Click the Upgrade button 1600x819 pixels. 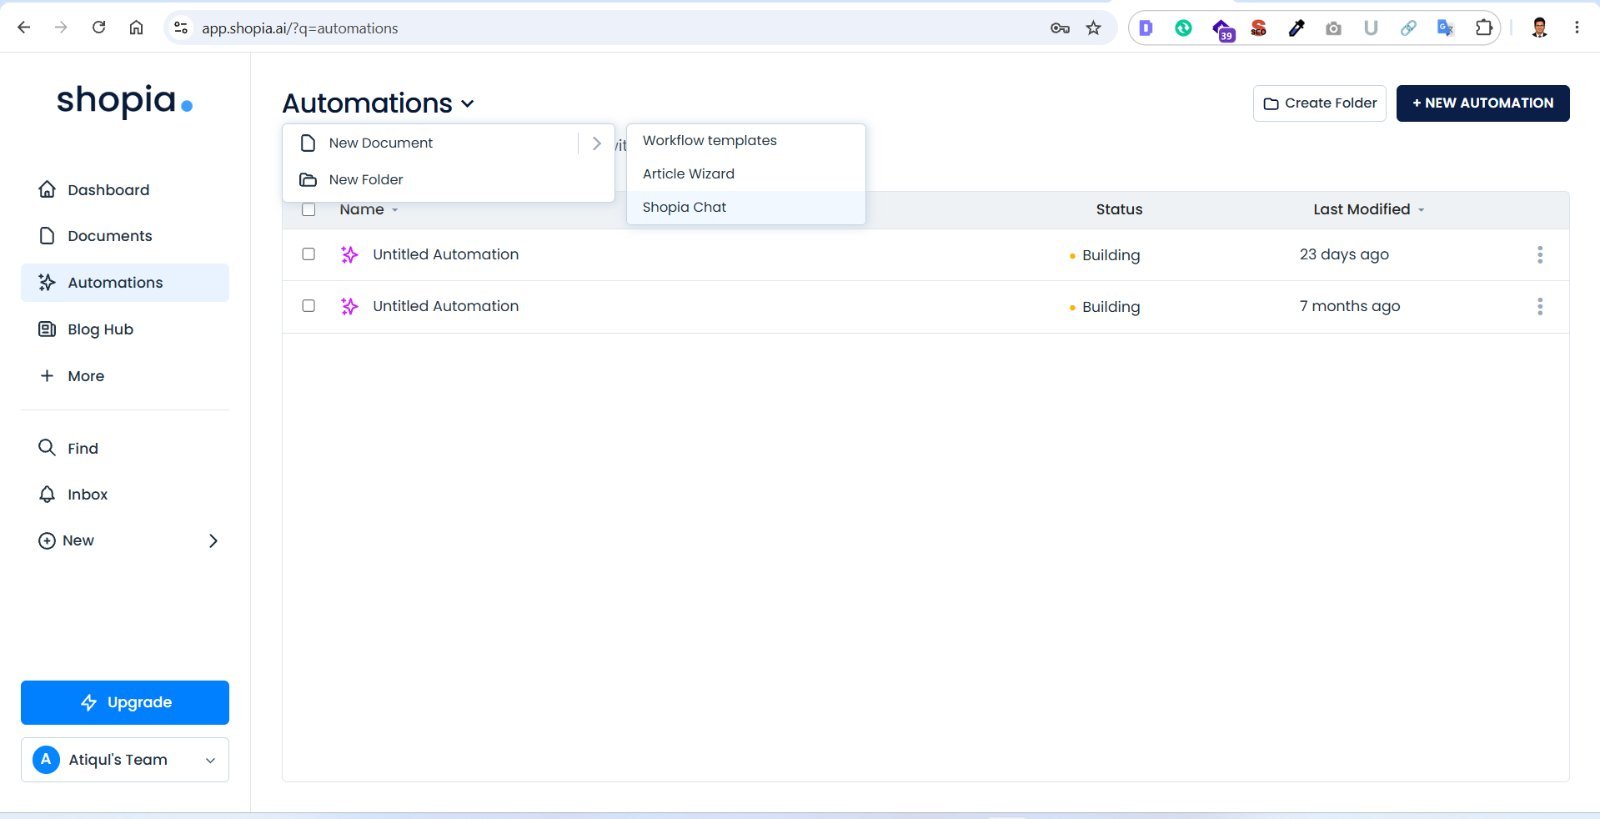point(125,703)
